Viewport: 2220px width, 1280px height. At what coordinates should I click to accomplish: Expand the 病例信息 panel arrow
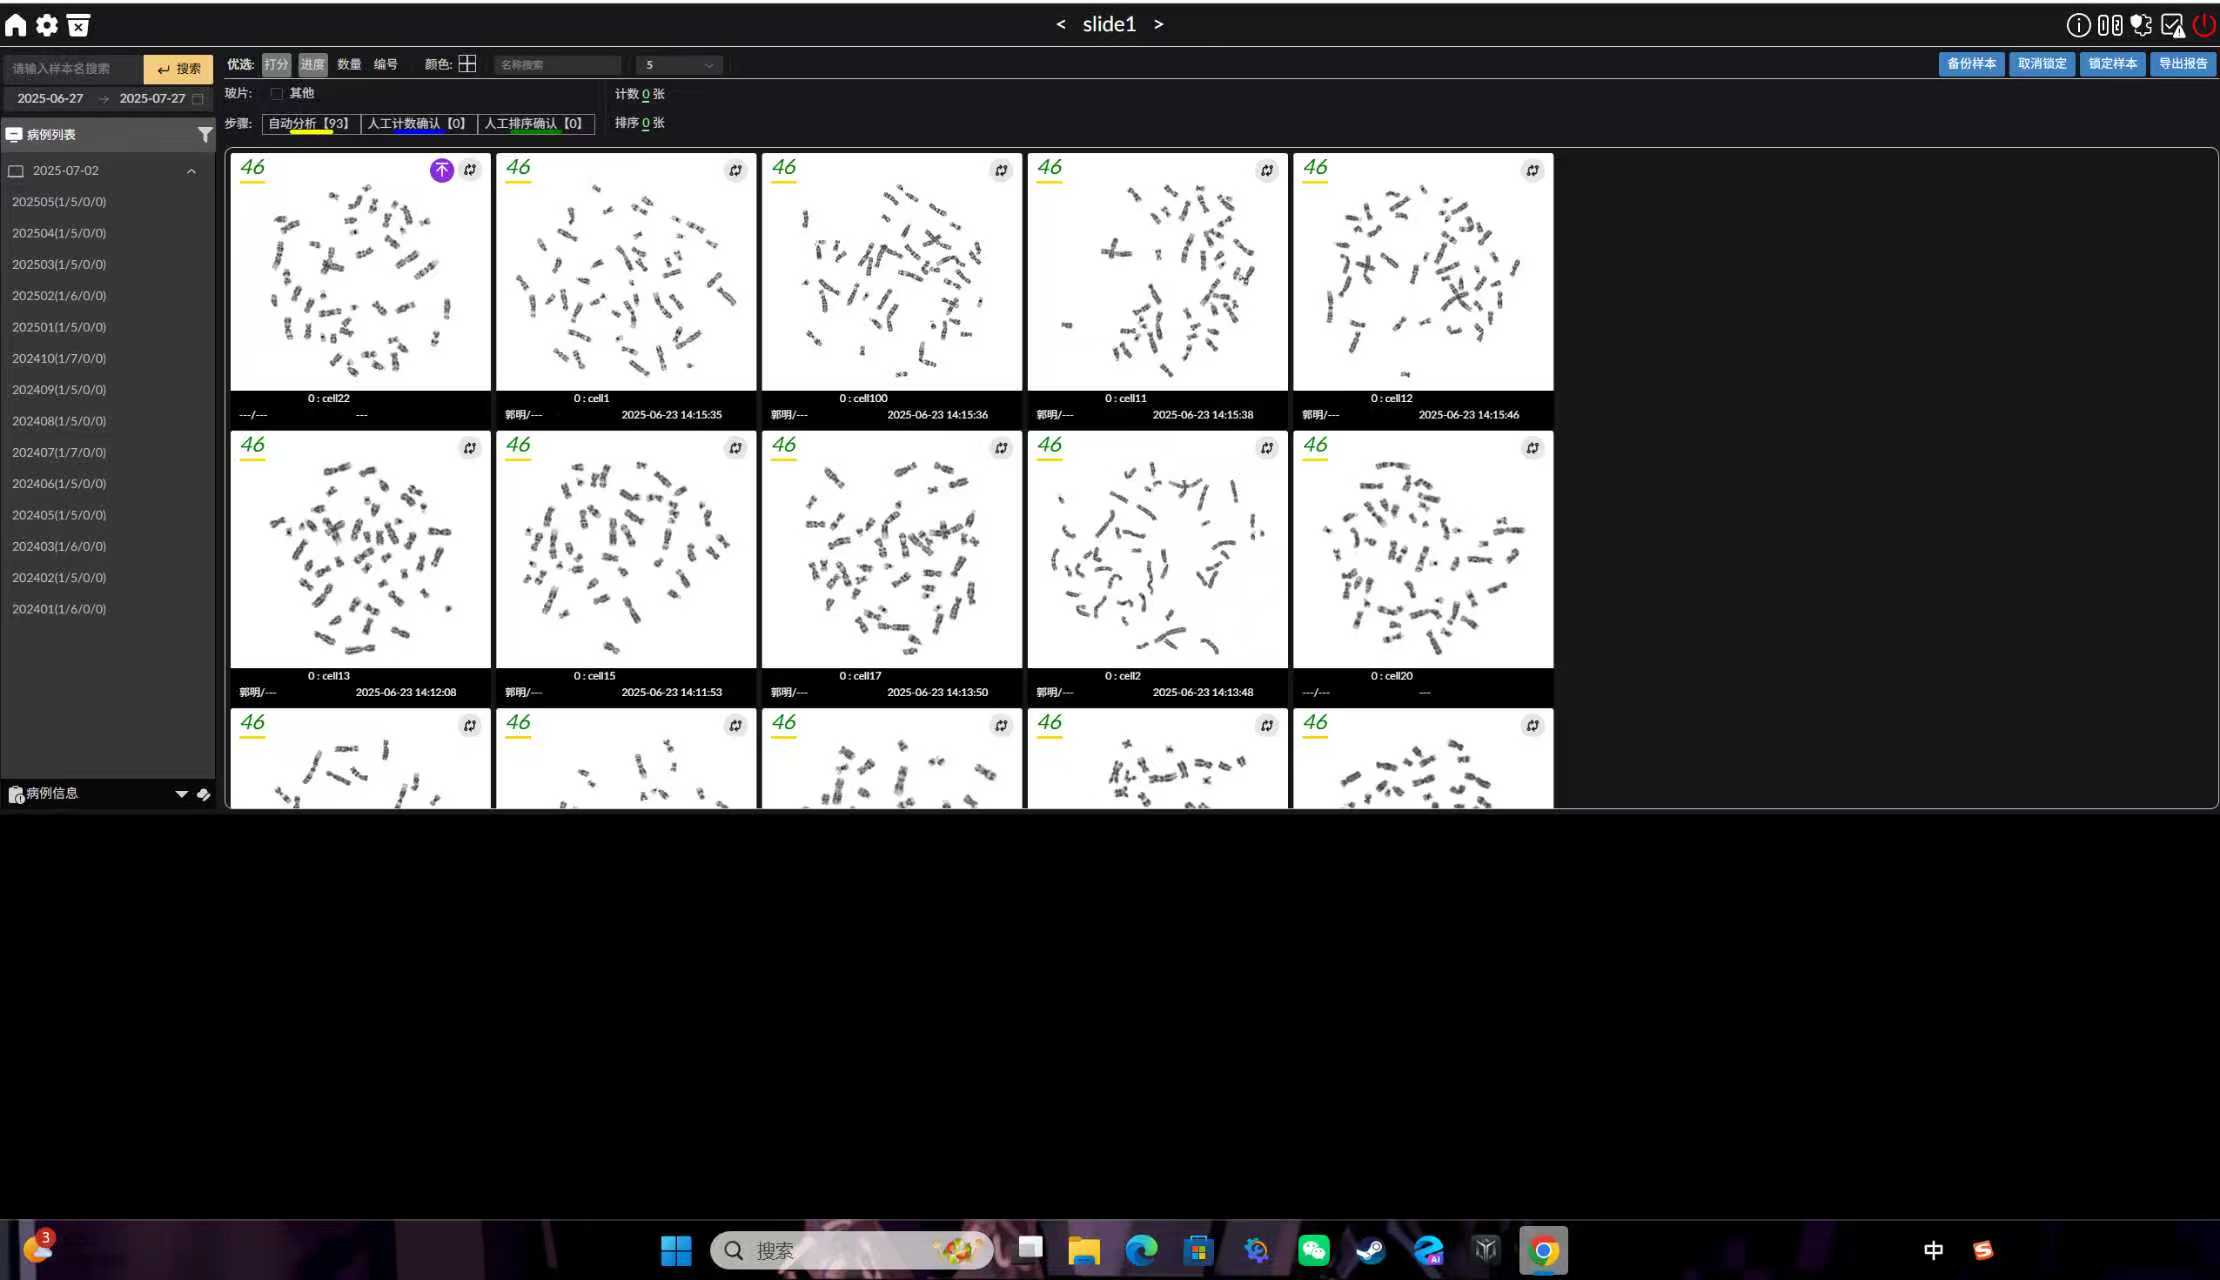point(181,794)
